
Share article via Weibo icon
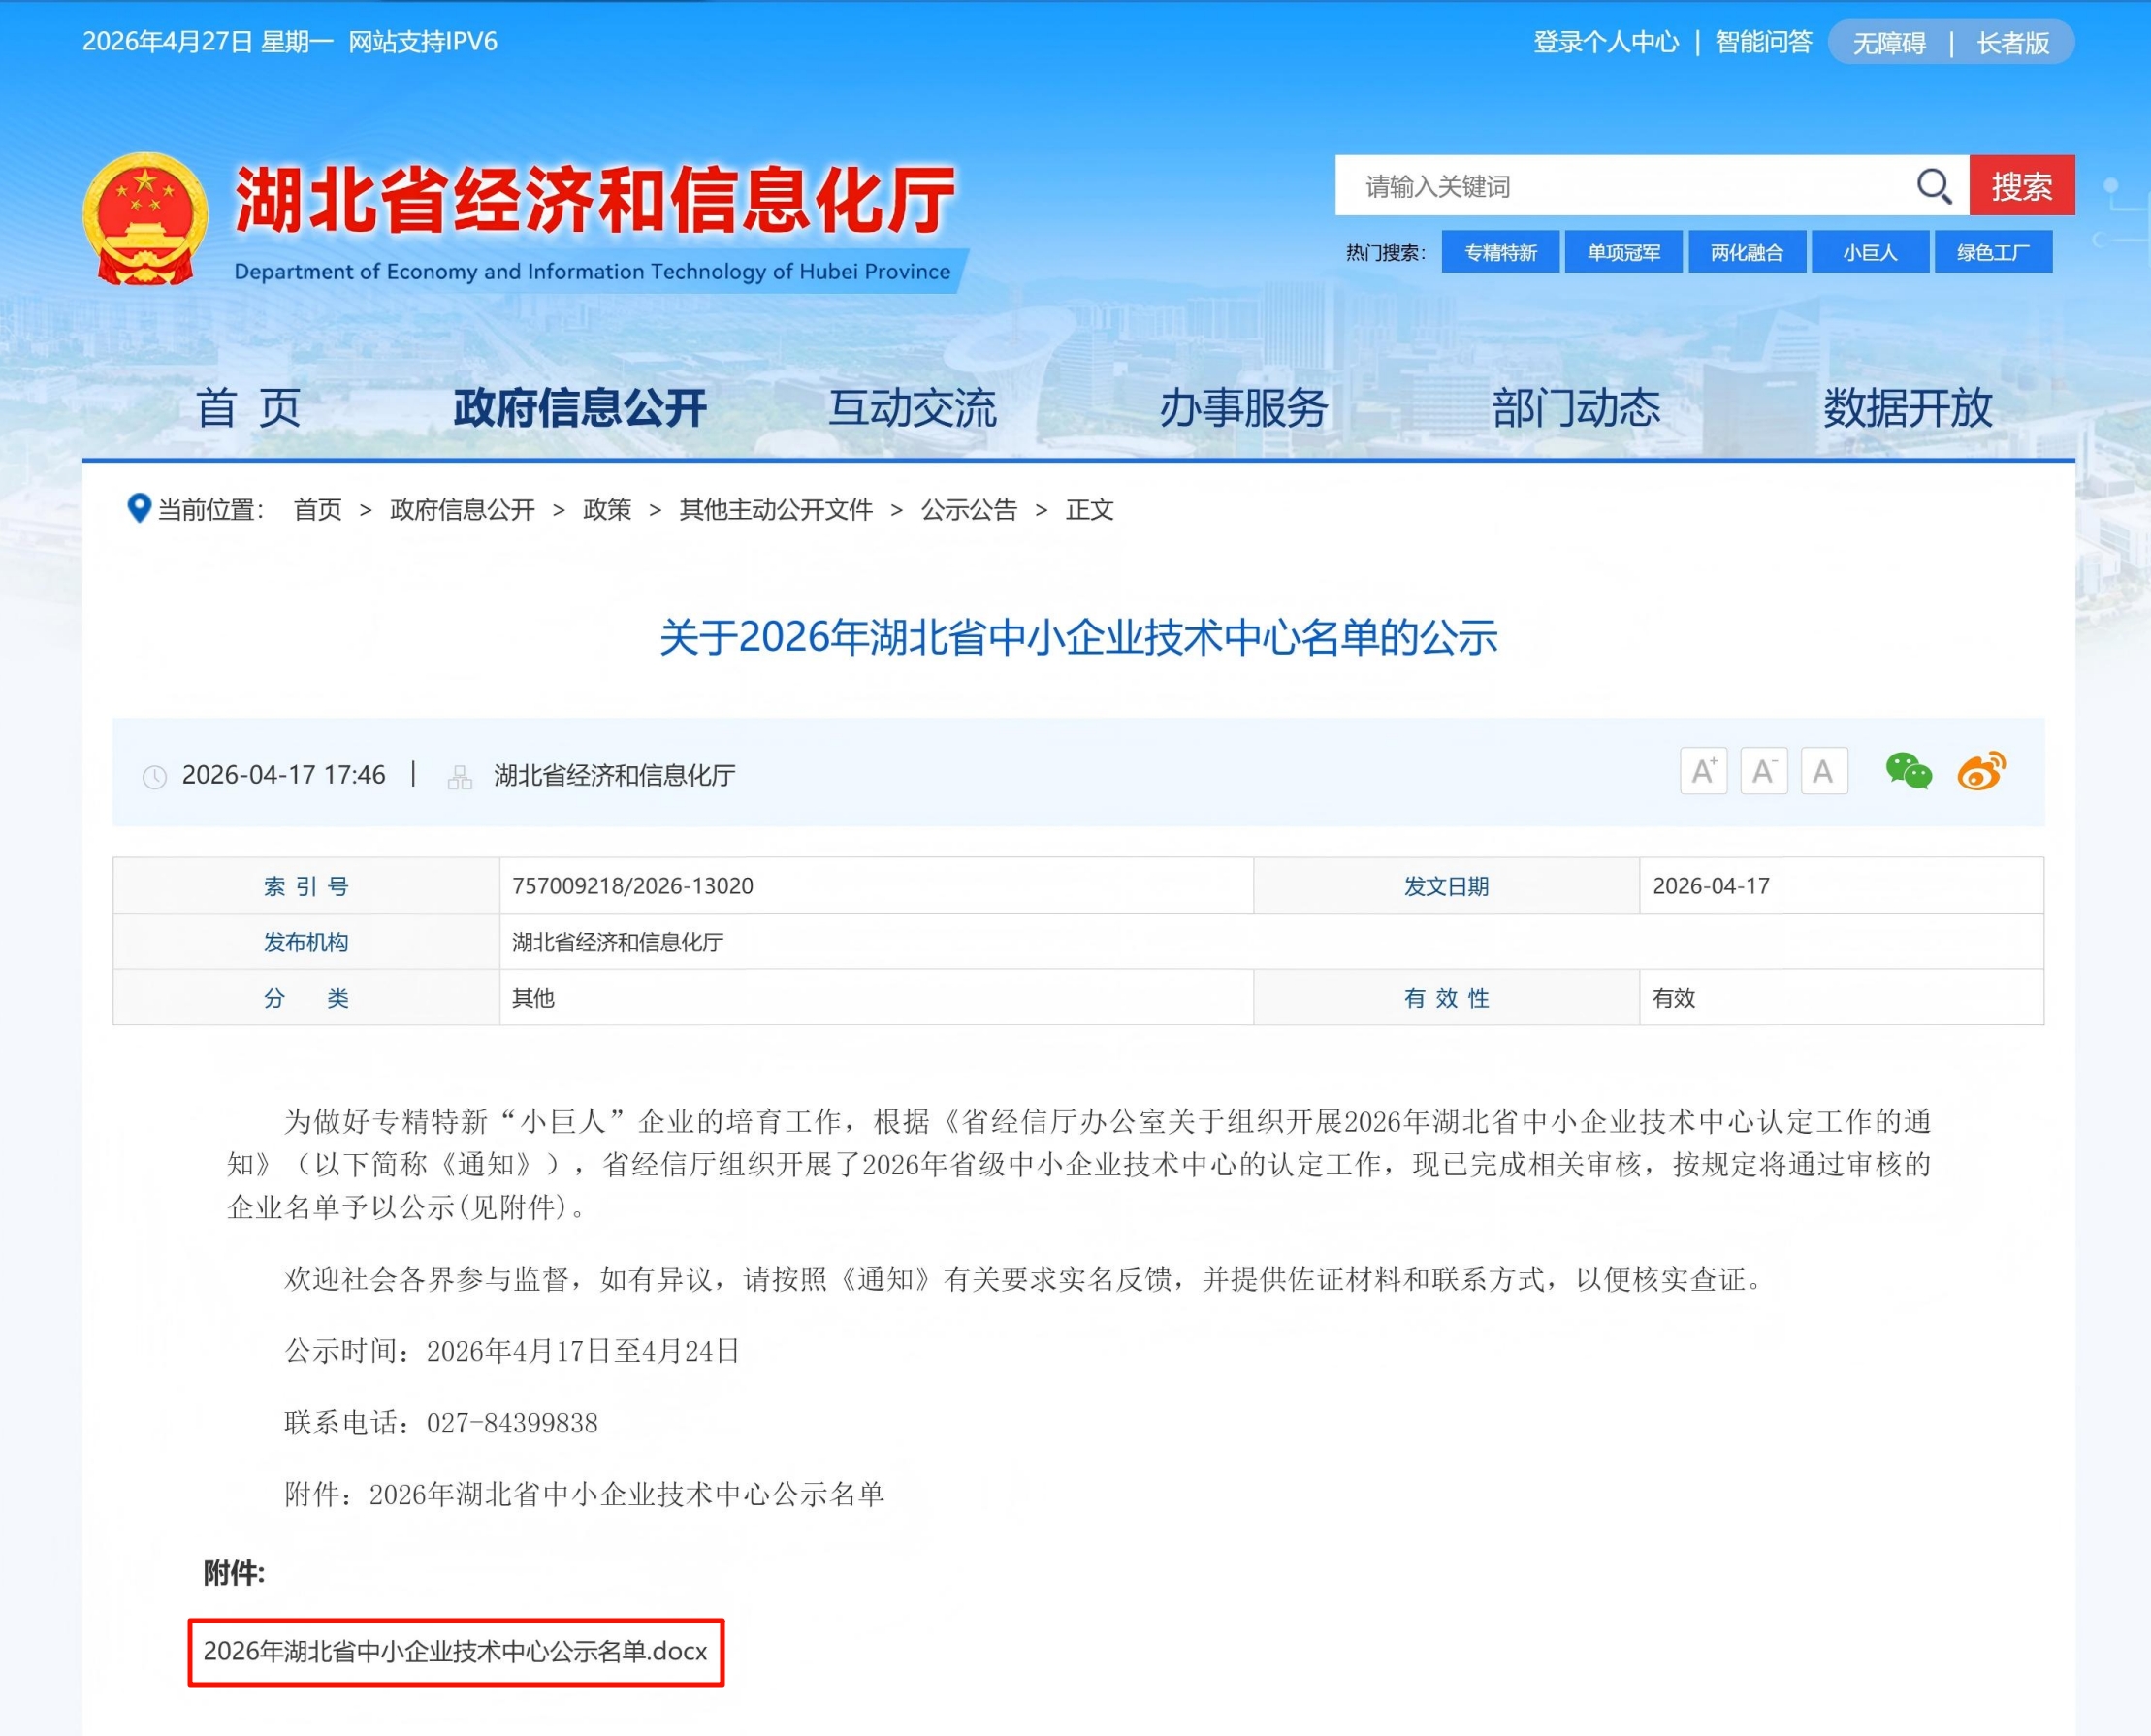pyautogui.click(x=1981, y=771)
